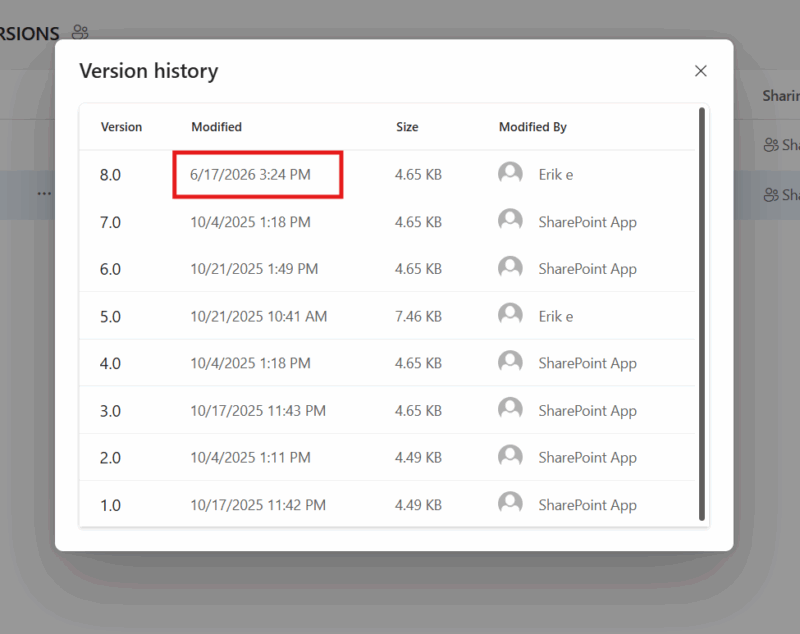
Task: Open SharePoint App name on version 2.0
Action: (588, 458)
